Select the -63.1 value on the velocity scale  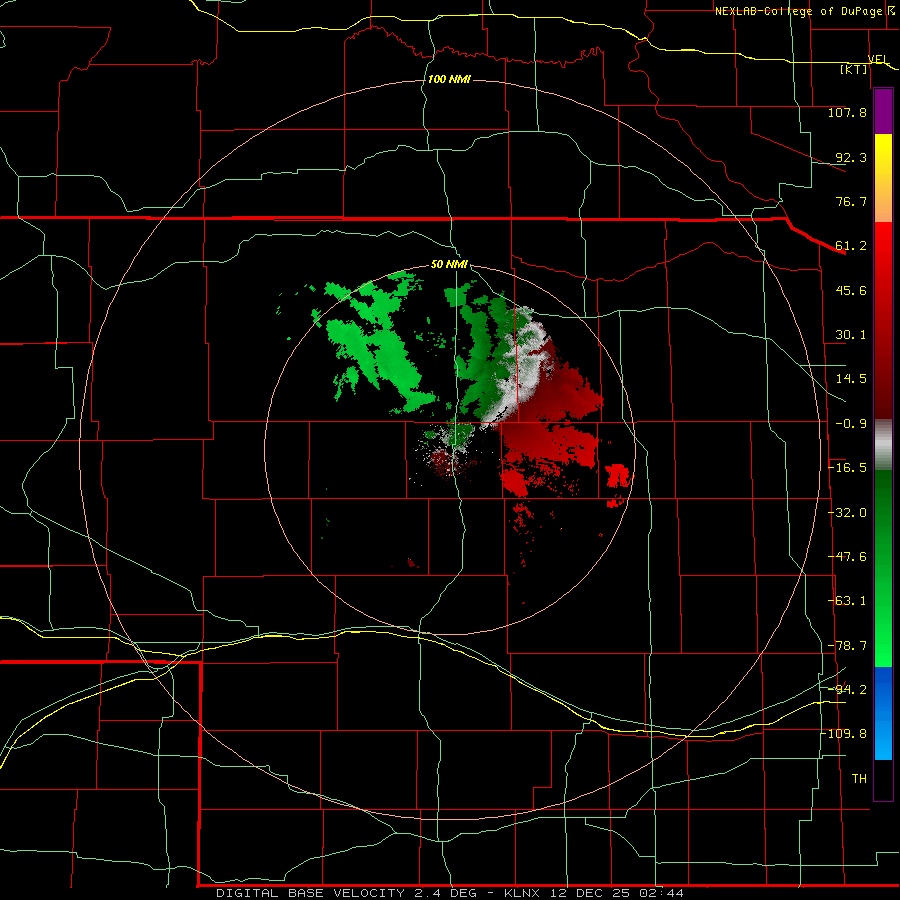[x=847, y=601]
